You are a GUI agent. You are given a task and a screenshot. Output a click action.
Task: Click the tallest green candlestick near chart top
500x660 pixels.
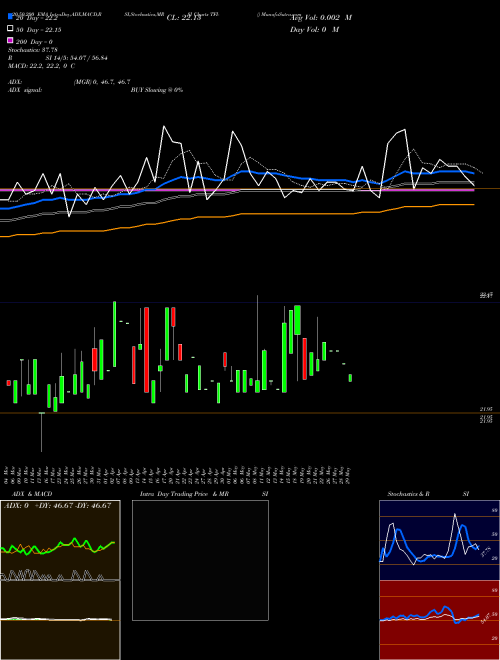(114, 334)
